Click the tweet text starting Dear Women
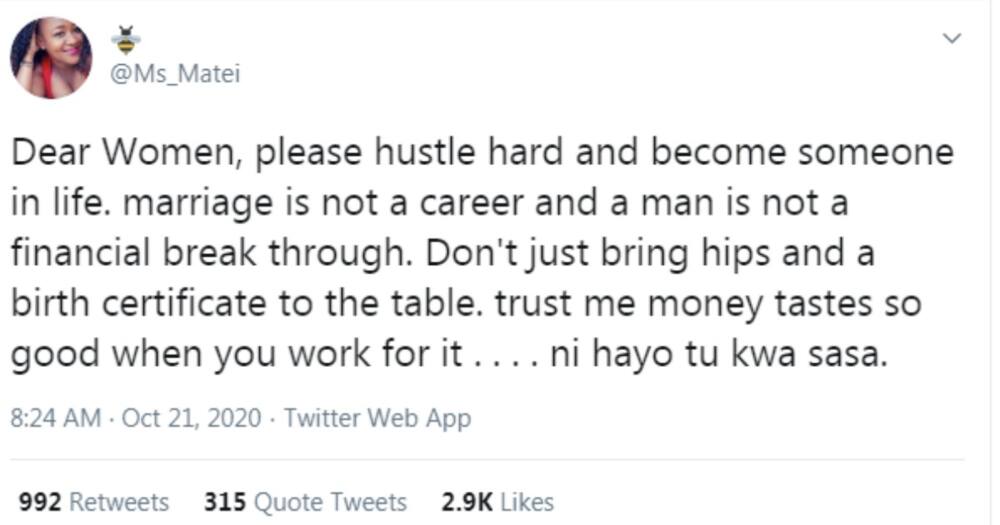Screen dimensions: 1000x525 coord(482,253)
